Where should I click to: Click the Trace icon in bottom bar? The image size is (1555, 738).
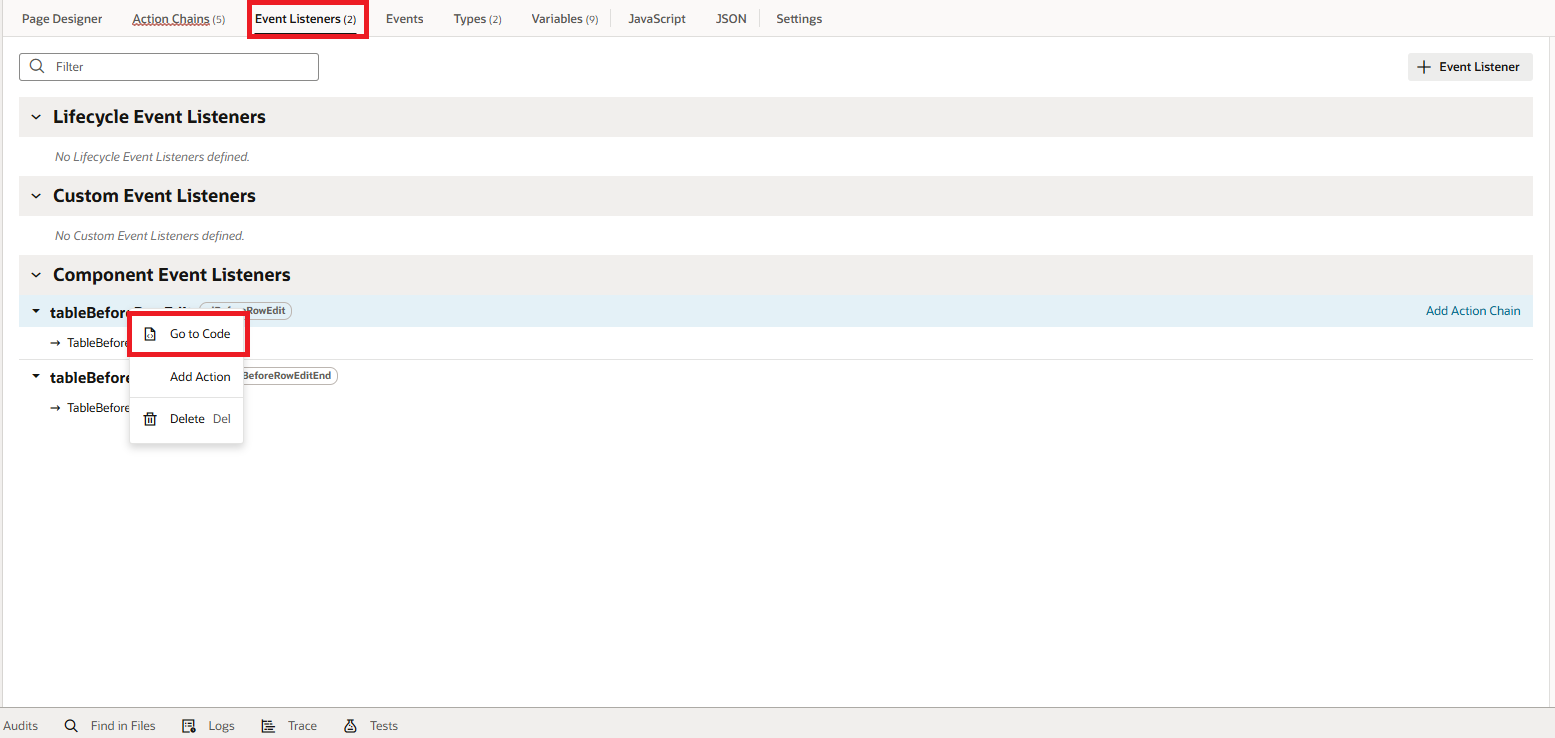click(268, 726)
